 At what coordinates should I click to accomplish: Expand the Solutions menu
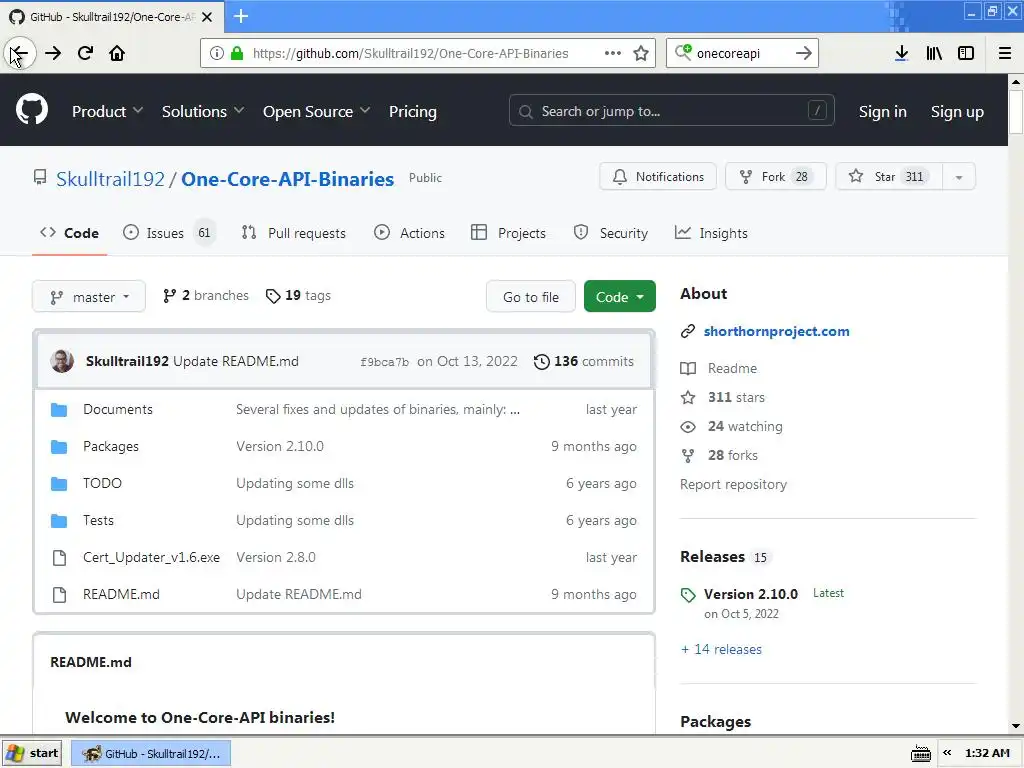click(x=202, y=112)
